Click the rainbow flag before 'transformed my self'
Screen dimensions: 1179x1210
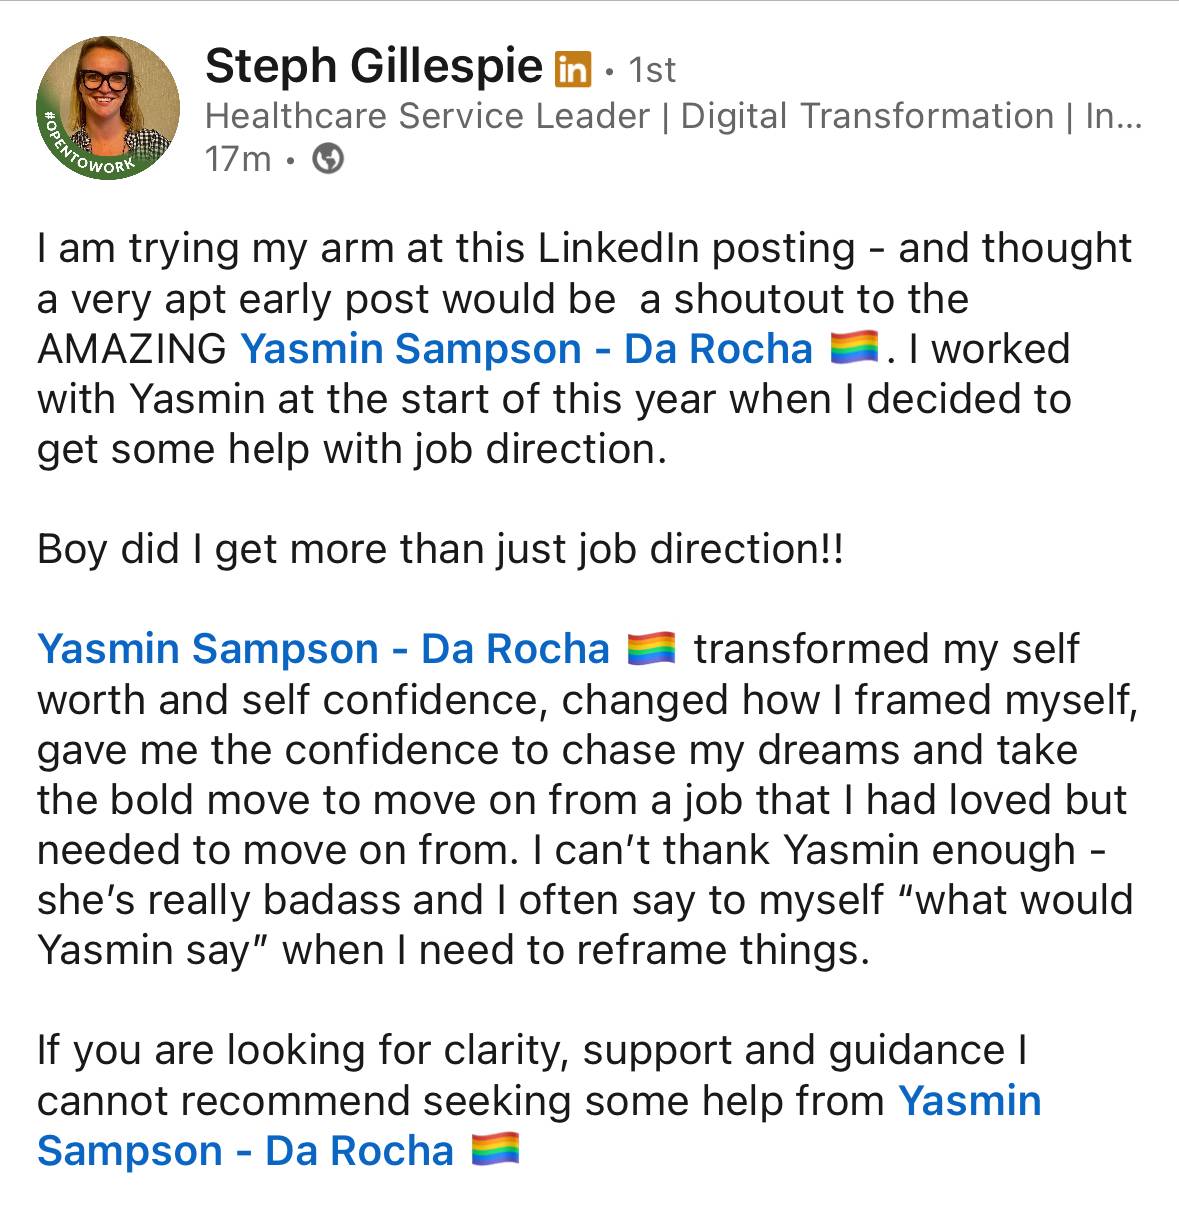tap(651, 649)
